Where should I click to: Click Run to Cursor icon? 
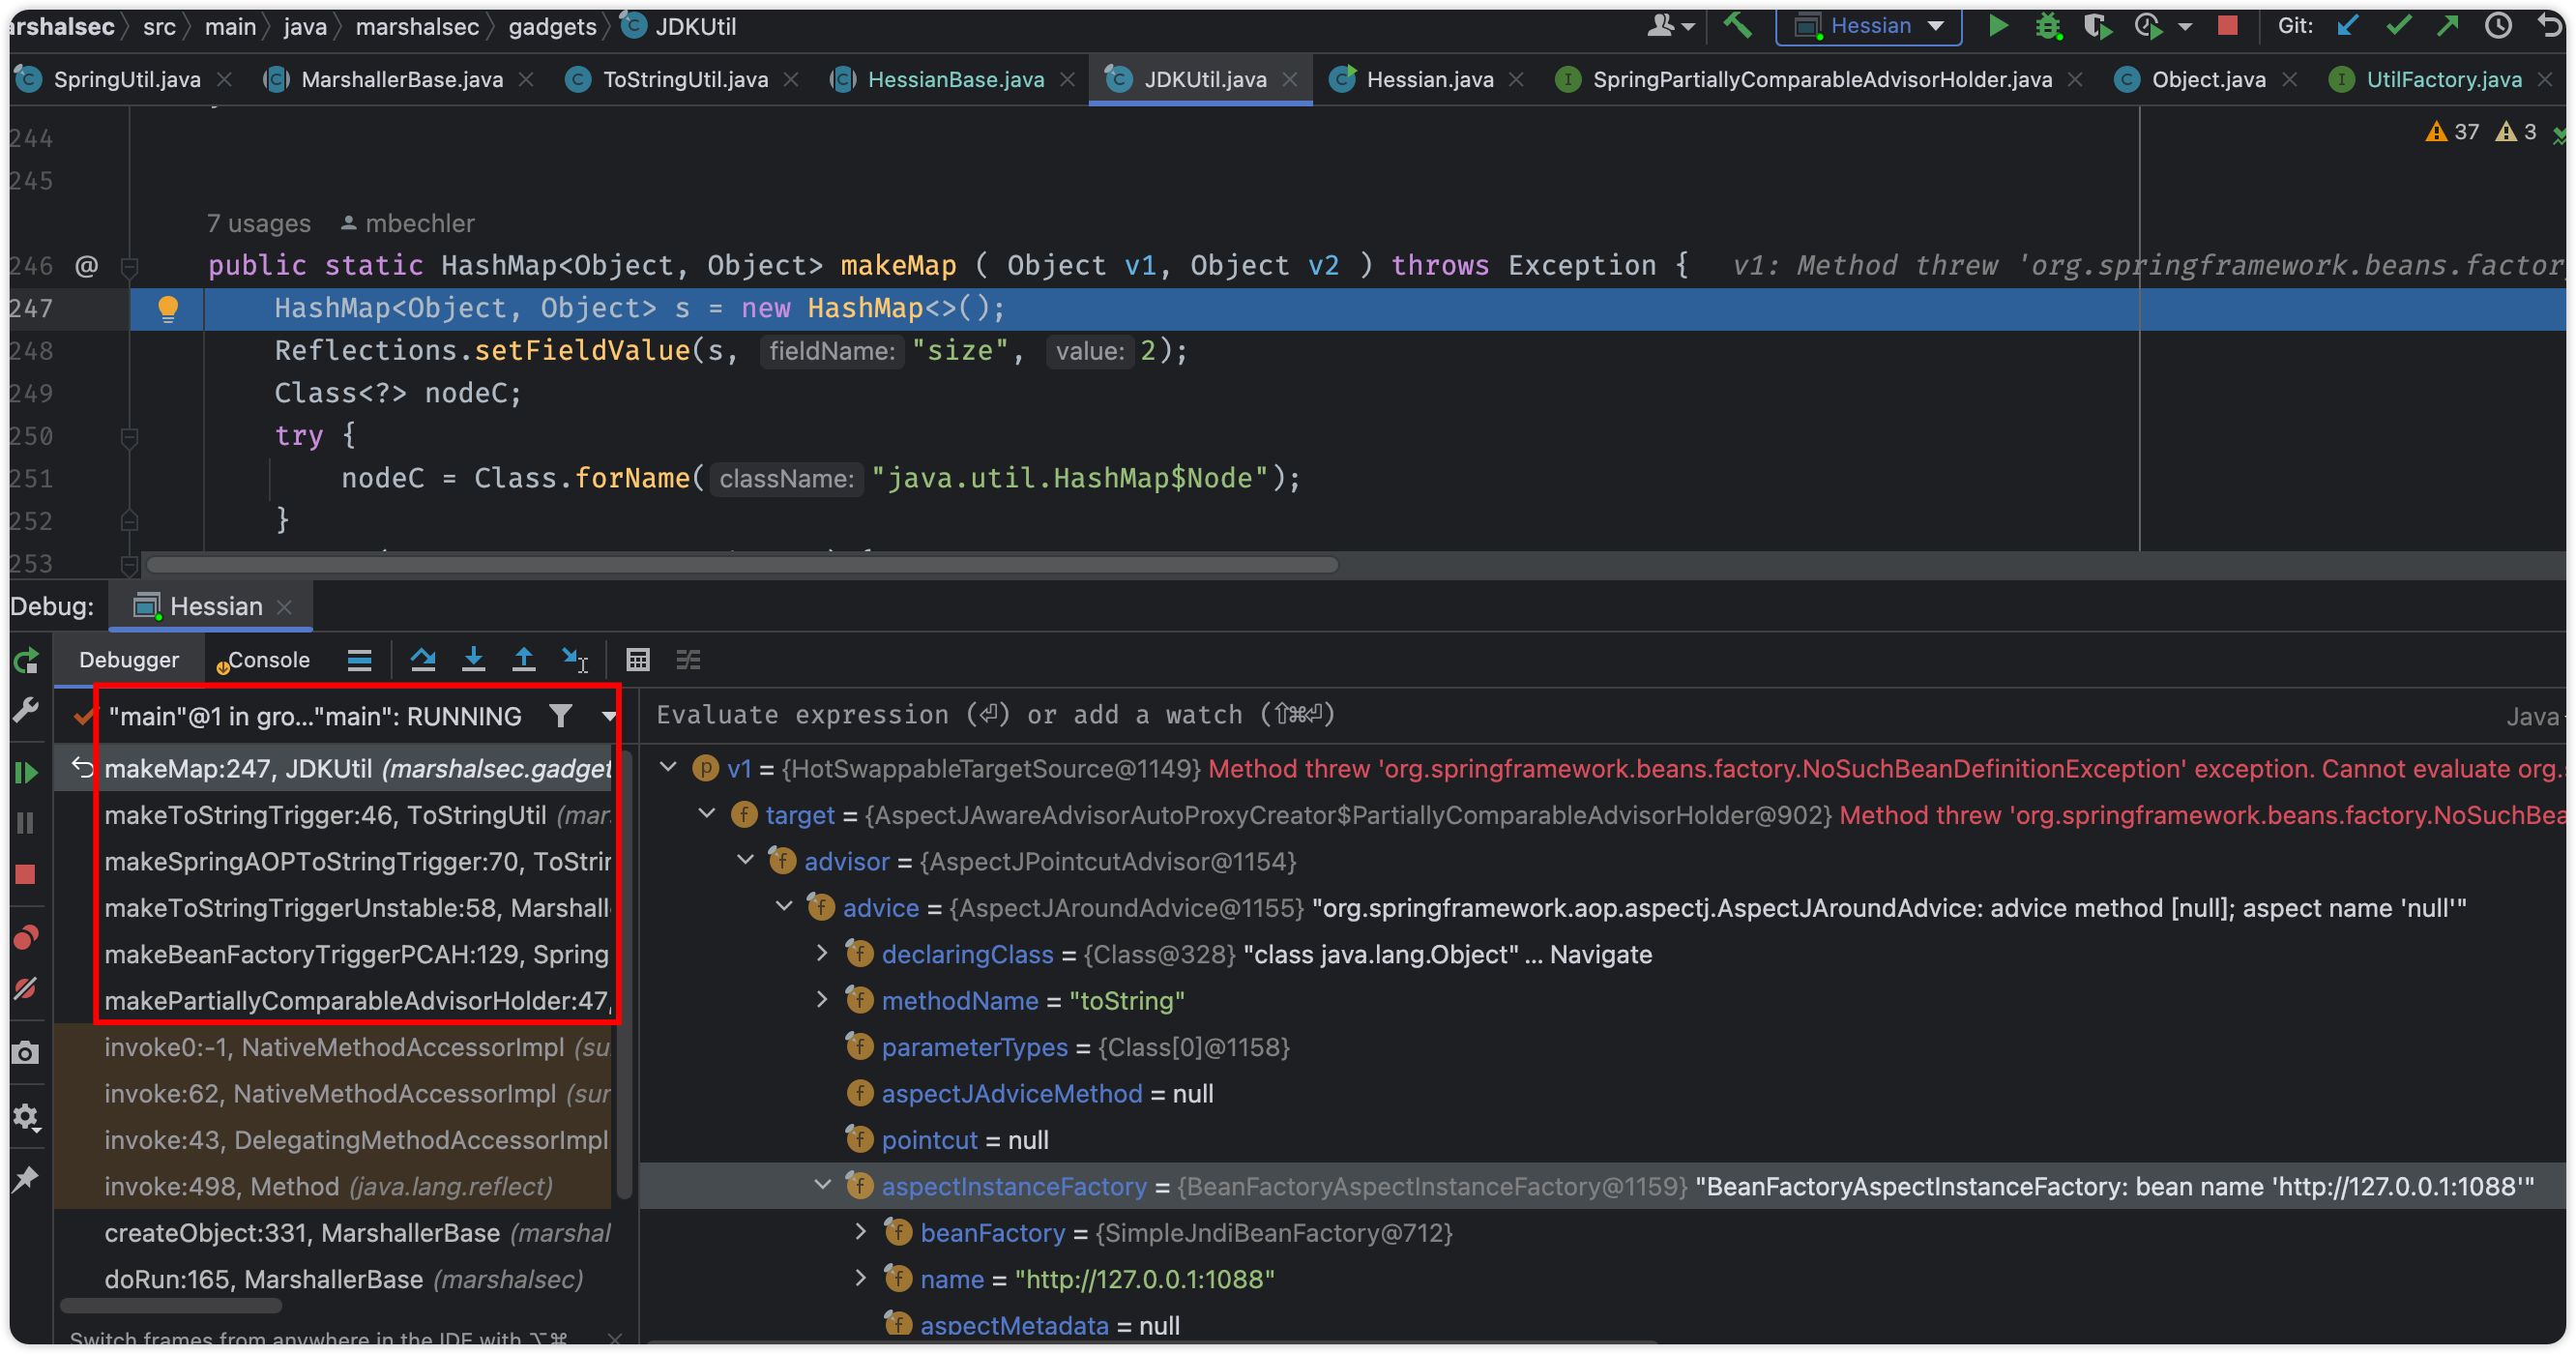pyautogui.click(x=575, y=659)
